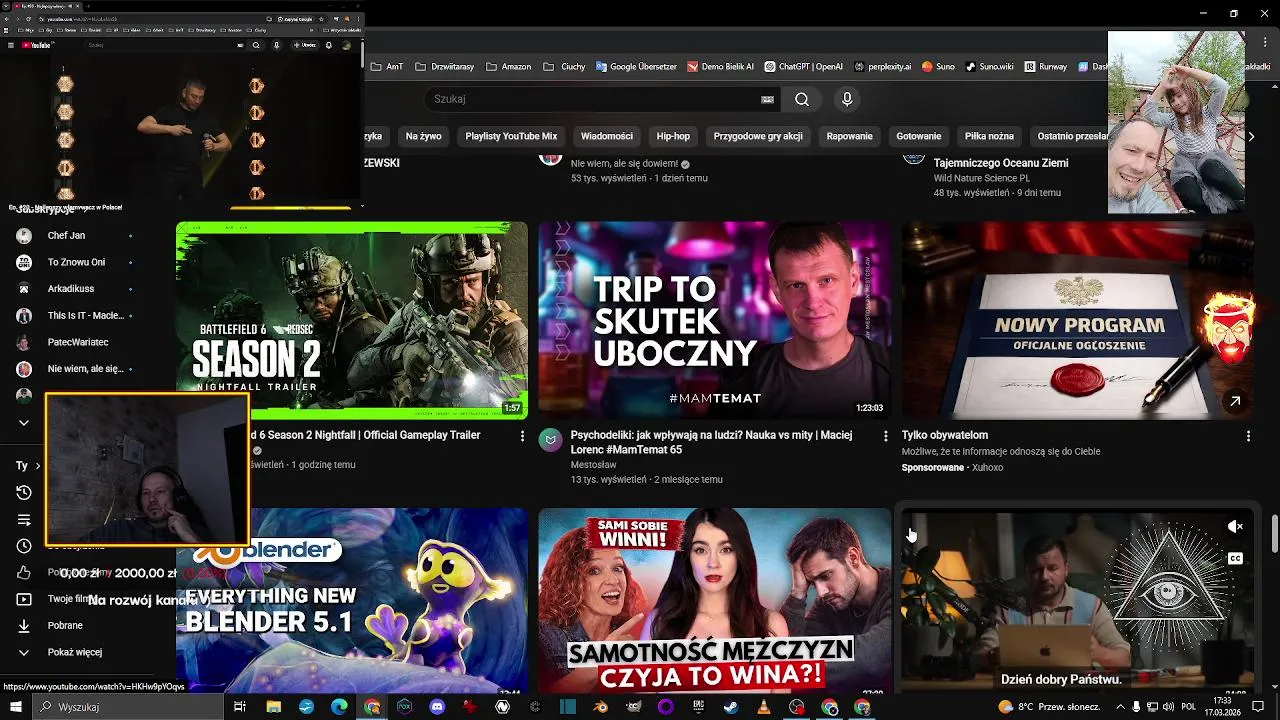Open Suno.wiki bookmark
1280x720 pixels.
[x=989, y=67]
